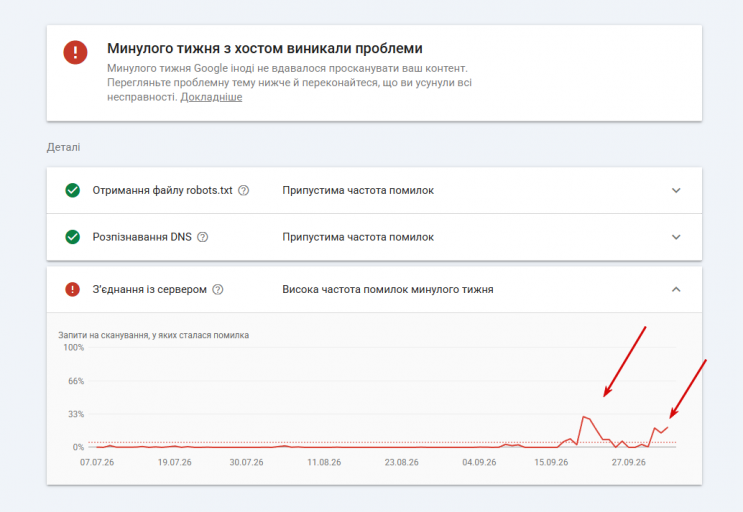Click the heading Минулого тижня з хостом виникали проблеми
Viewport: 743px width, 512px height.
tap(264, 48)
